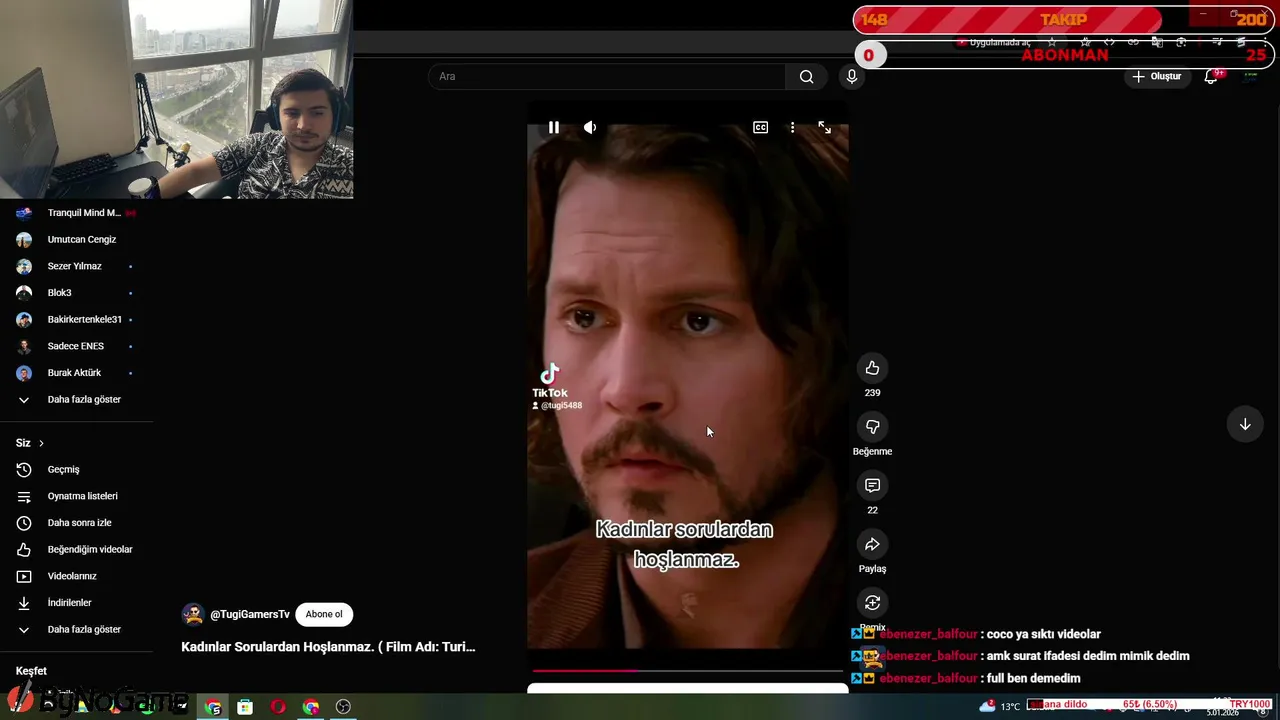1280x720 pixels.
Task: Open @TugiGamersTv channel name
Action: pyautogui.click(x=250, y=615)
